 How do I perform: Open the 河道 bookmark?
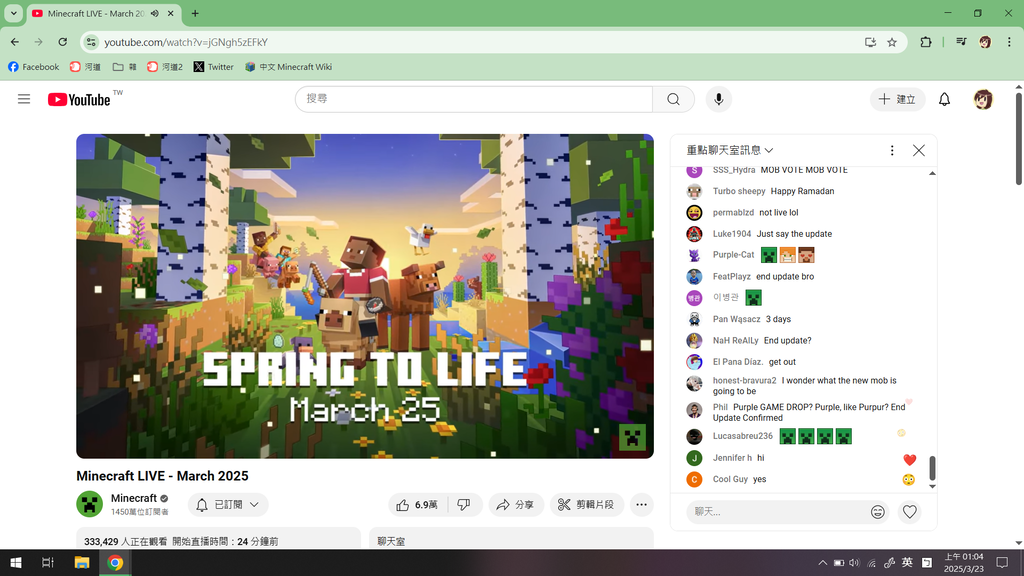click(x=85, y=67)
